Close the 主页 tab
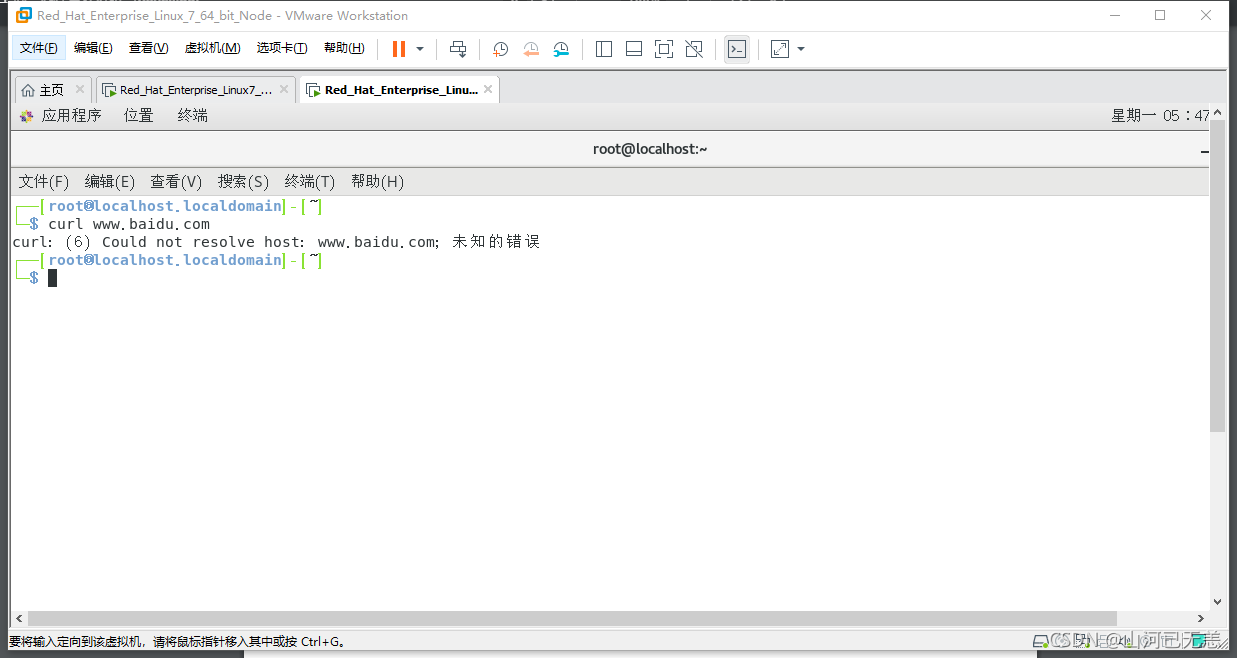This screenshot has width=1237, height=658. click(80, 89)
